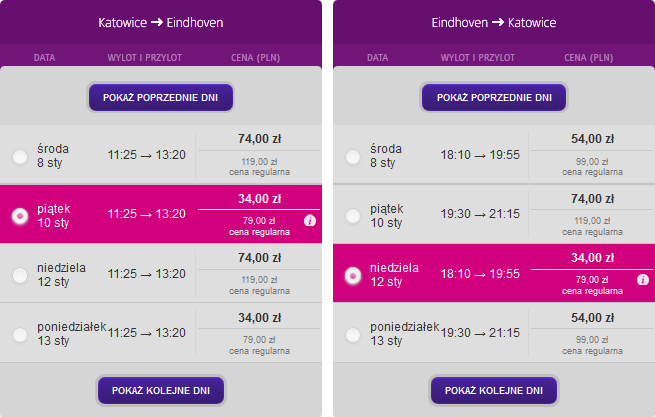
Task: Show previous days for Eindhoven to Katowice
Action: point(494,97)
